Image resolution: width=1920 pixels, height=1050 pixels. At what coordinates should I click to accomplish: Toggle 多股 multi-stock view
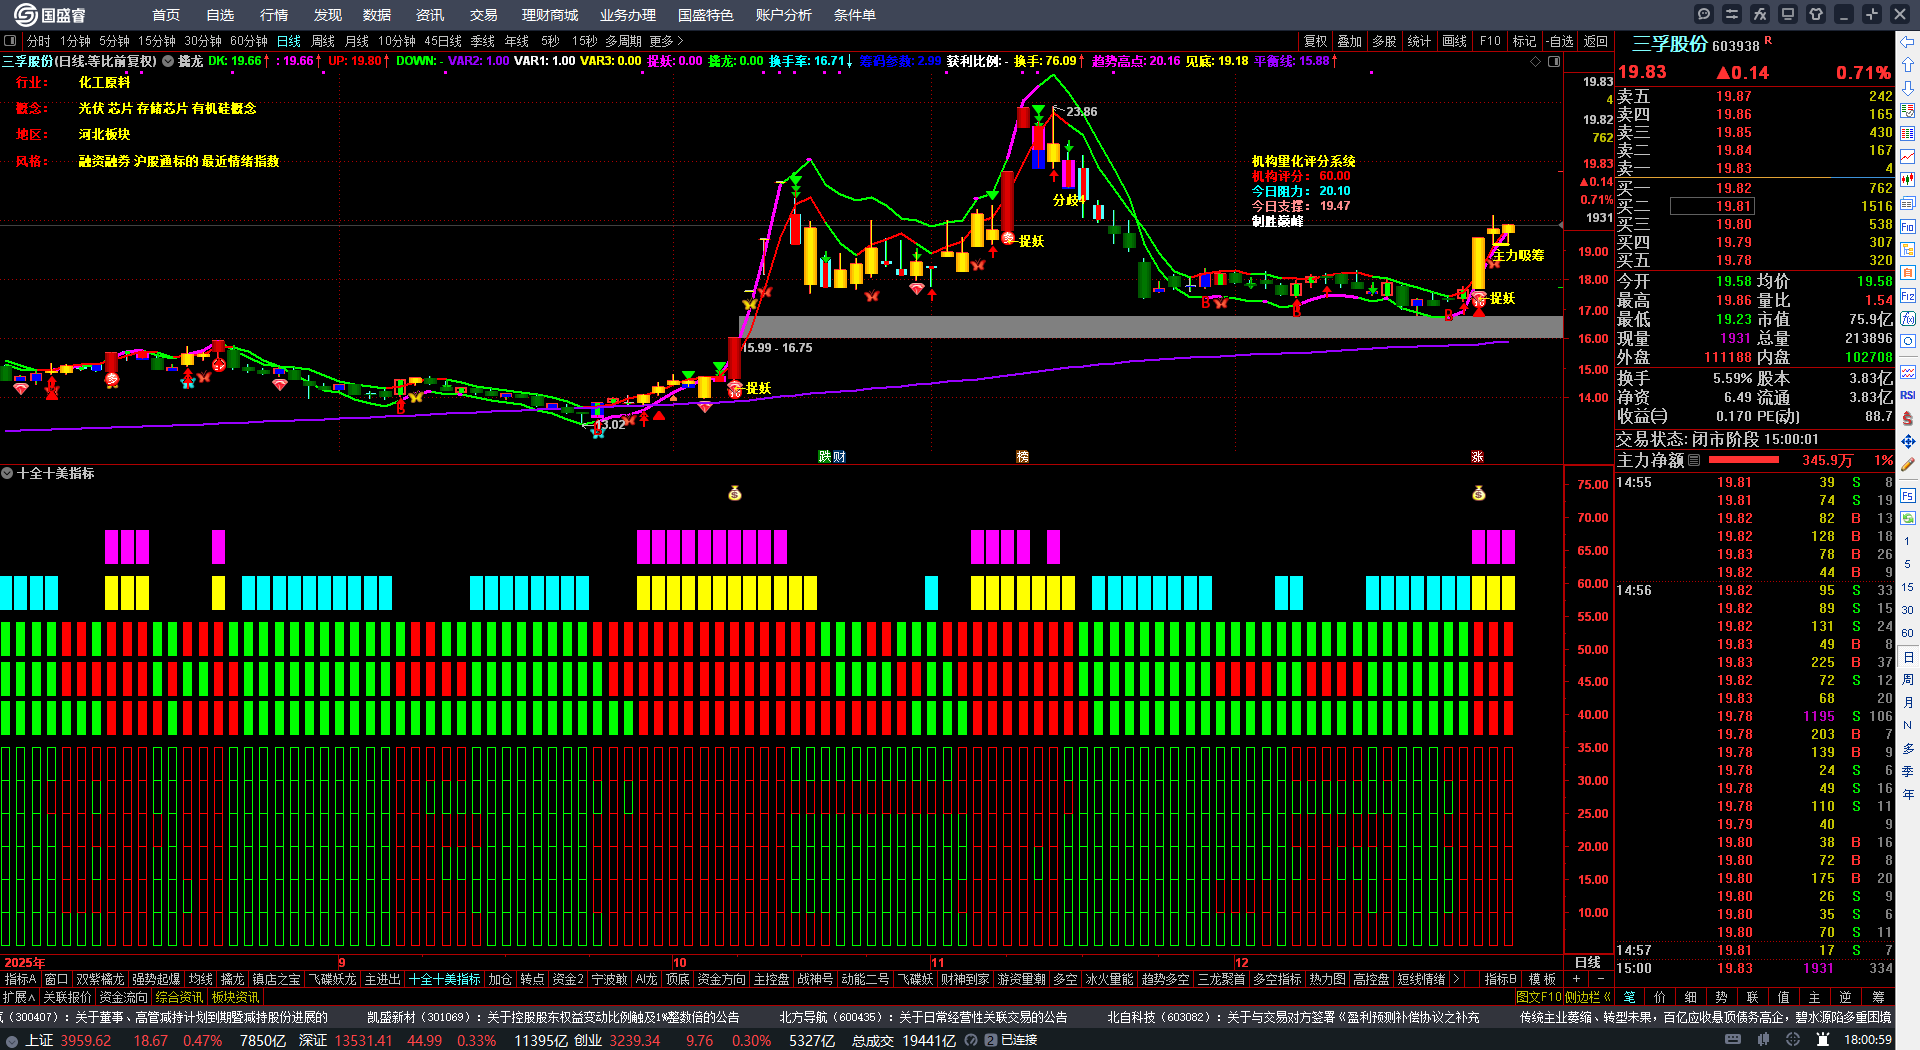(1384, 41)
